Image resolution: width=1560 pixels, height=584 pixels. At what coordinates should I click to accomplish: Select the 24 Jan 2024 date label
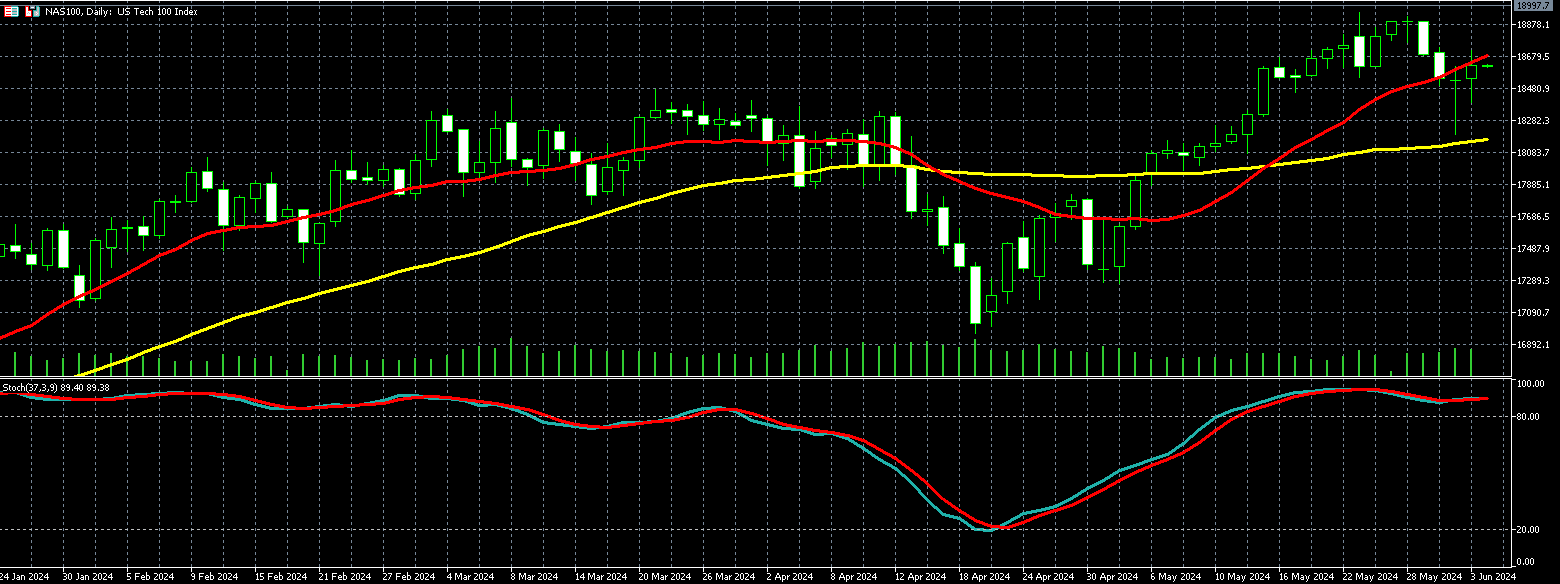pos(24,577)
